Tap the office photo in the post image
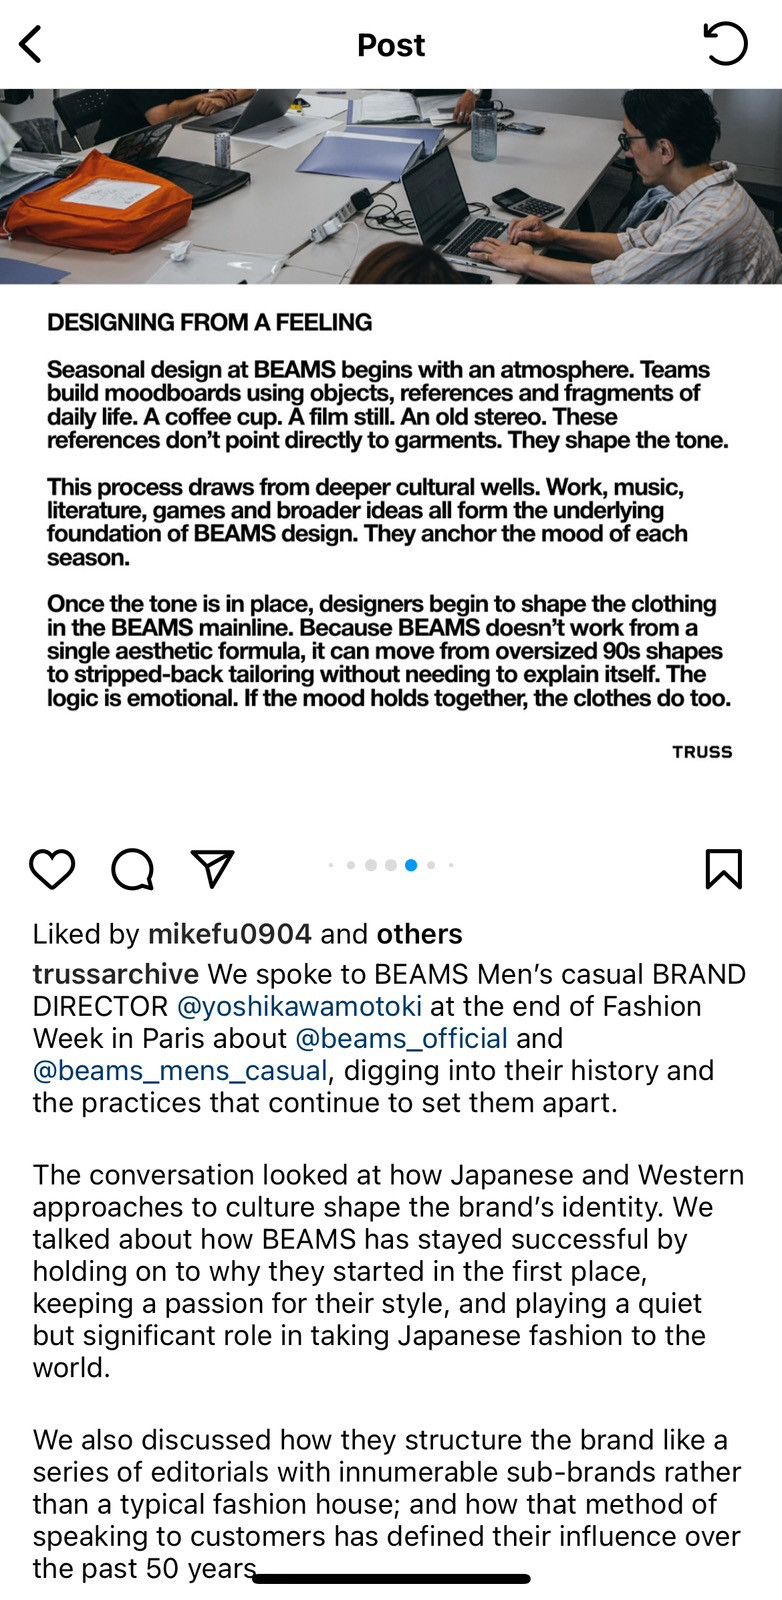 [391, 186]
